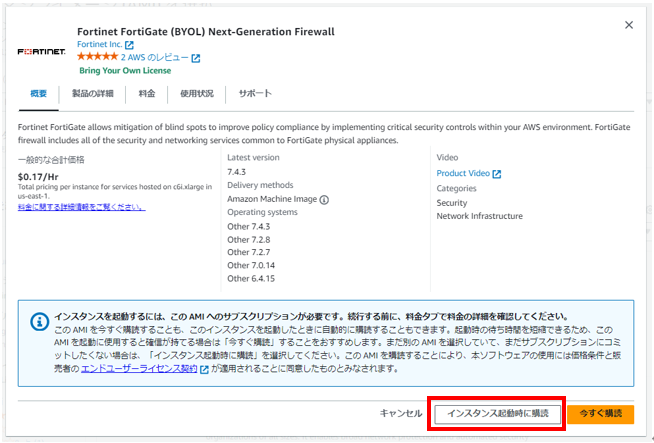Click the Other 6.4.15 entry
This screenshot has width=654, height=443.
251,279
